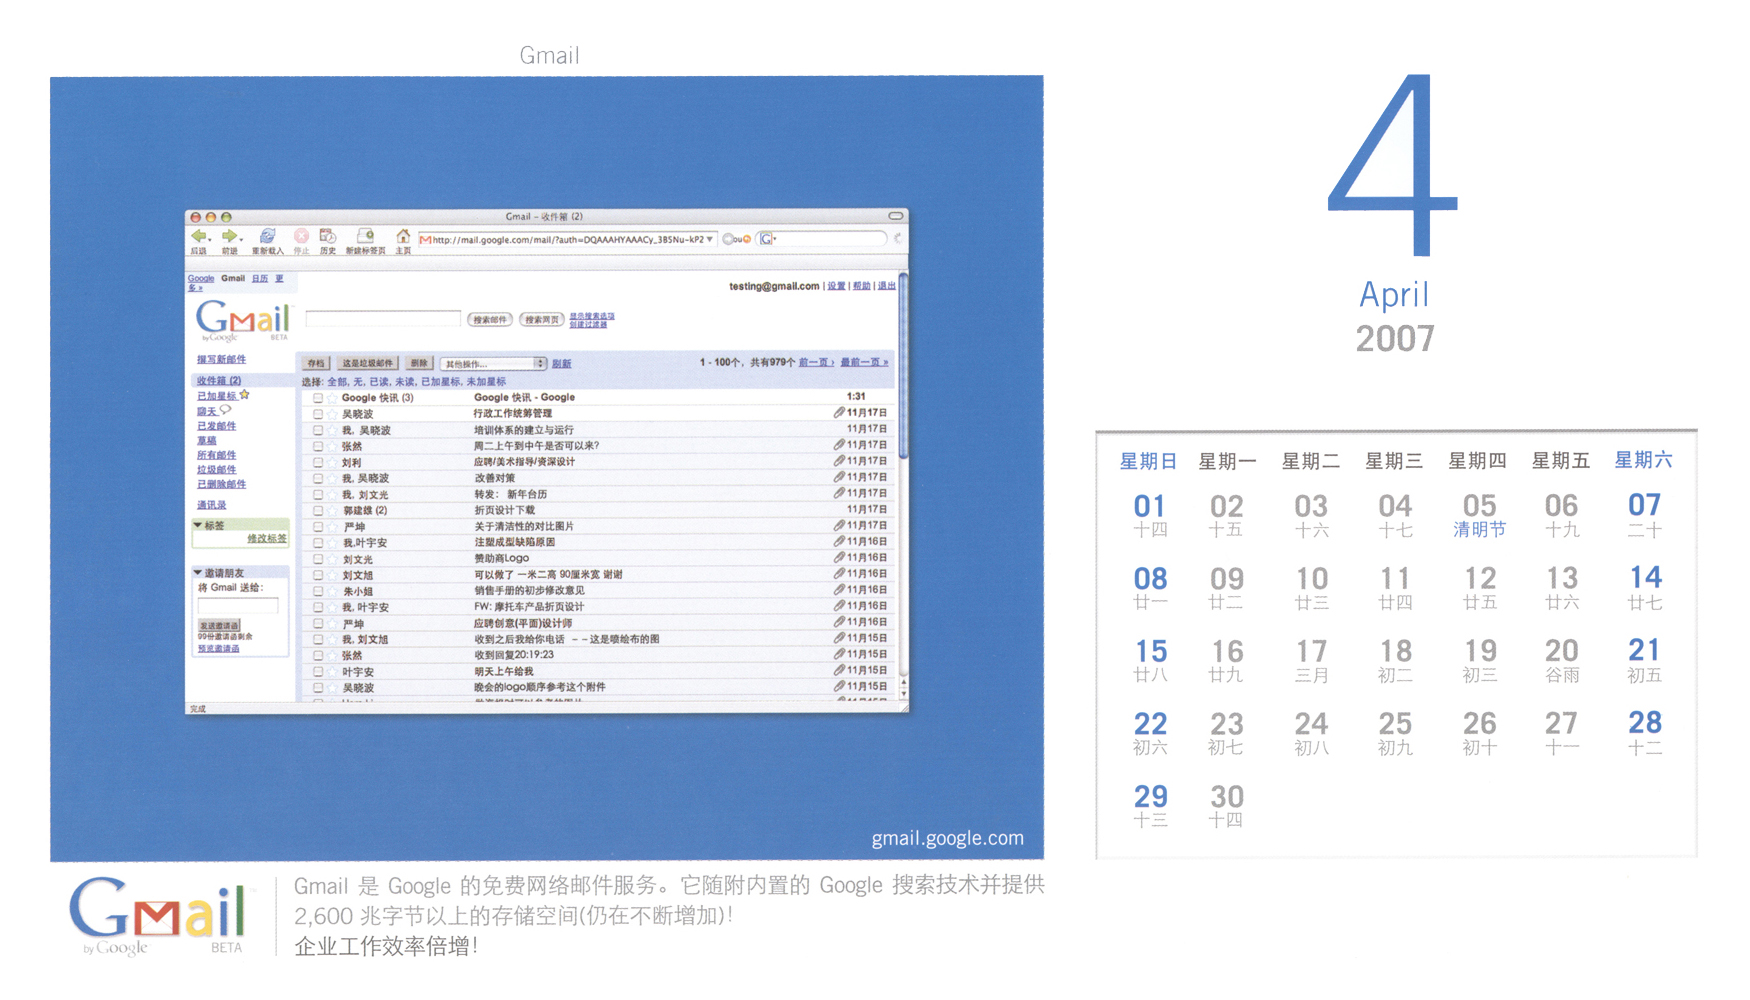Viewport: 1750px width, 1000px height.
Task: Click the scrollbar down arrow
Action: 903,693
